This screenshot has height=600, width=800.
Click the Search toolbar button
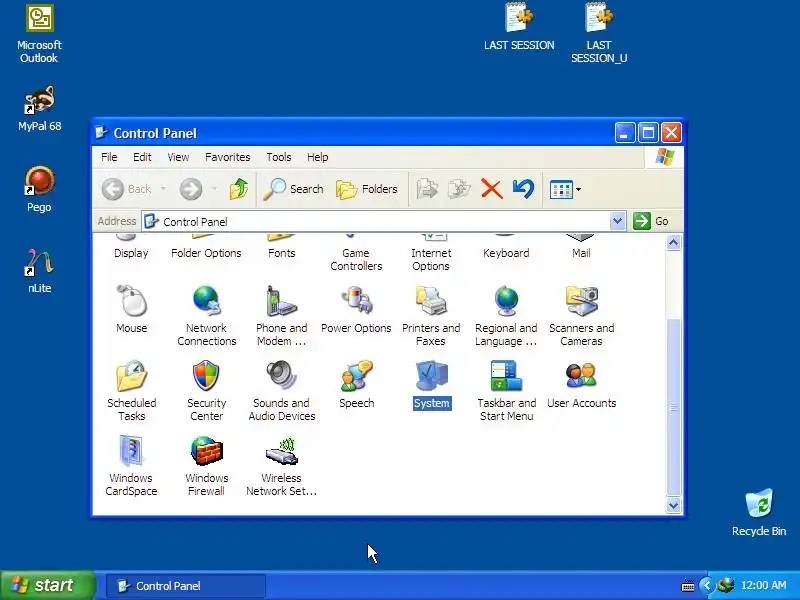coord(293,189)
